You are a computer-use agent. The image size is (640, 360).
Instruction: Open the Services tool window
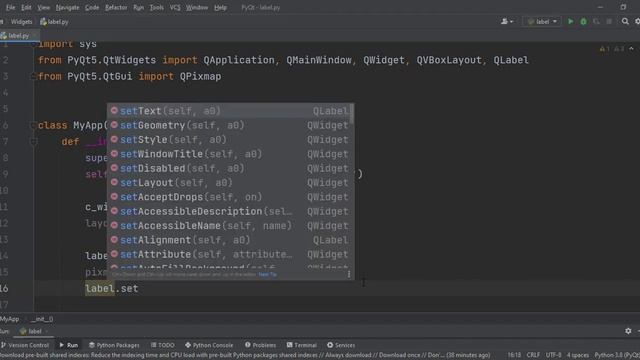341,345
